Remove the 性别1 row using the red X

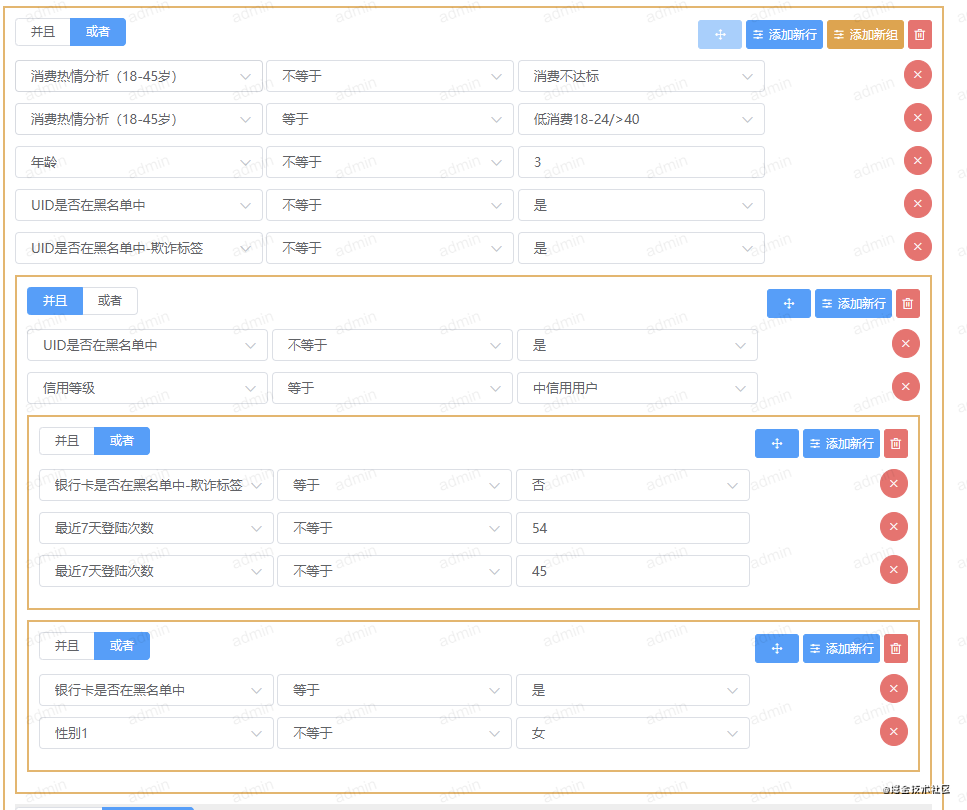893,732
